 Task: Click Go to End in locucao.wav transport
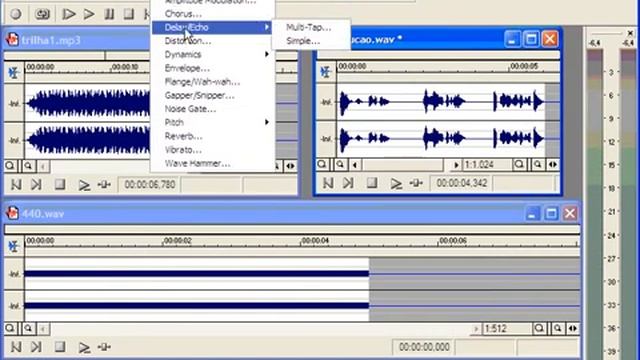tap(348, 183)
